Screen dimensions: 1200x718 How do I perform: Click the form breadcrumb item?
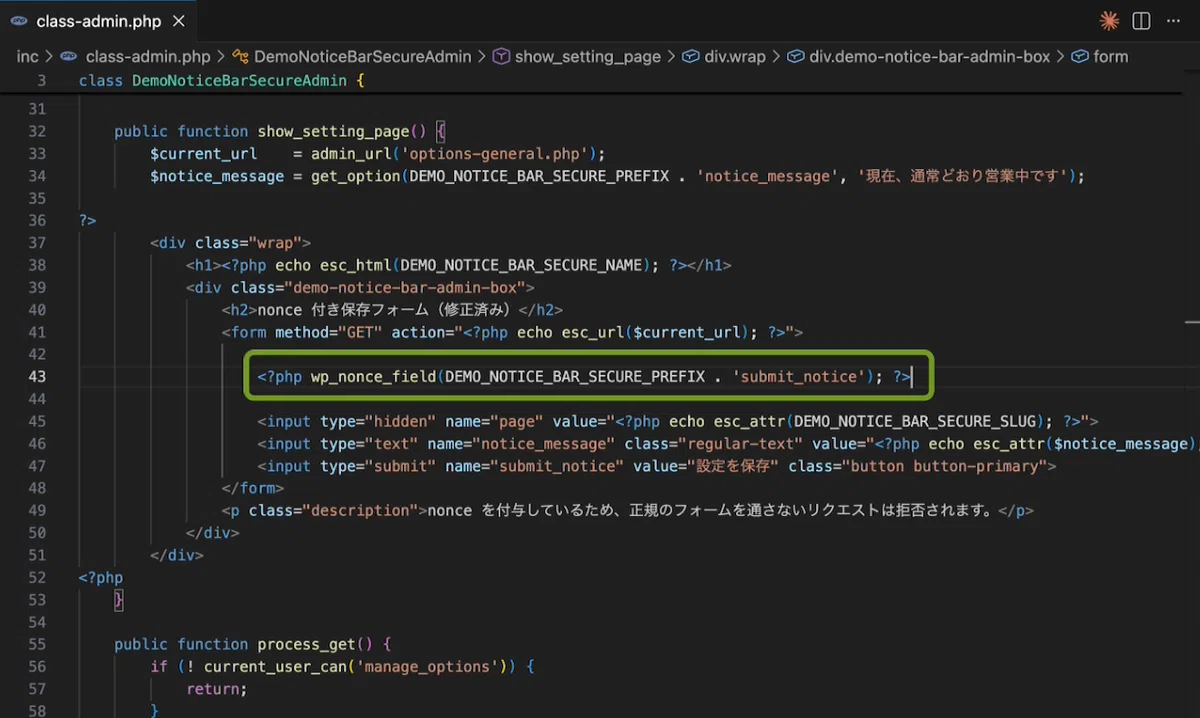1111,57
